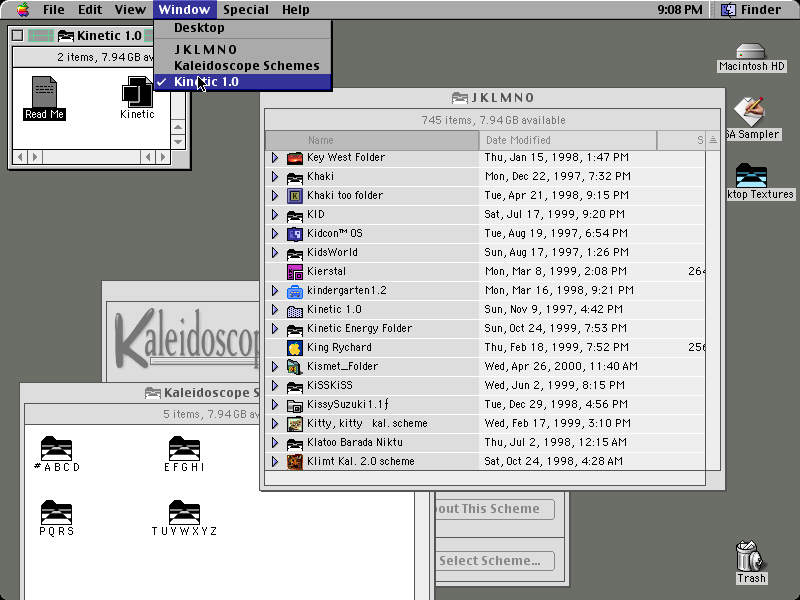Expand the Kinetic Energy Folder triangle

click(274, 329)
